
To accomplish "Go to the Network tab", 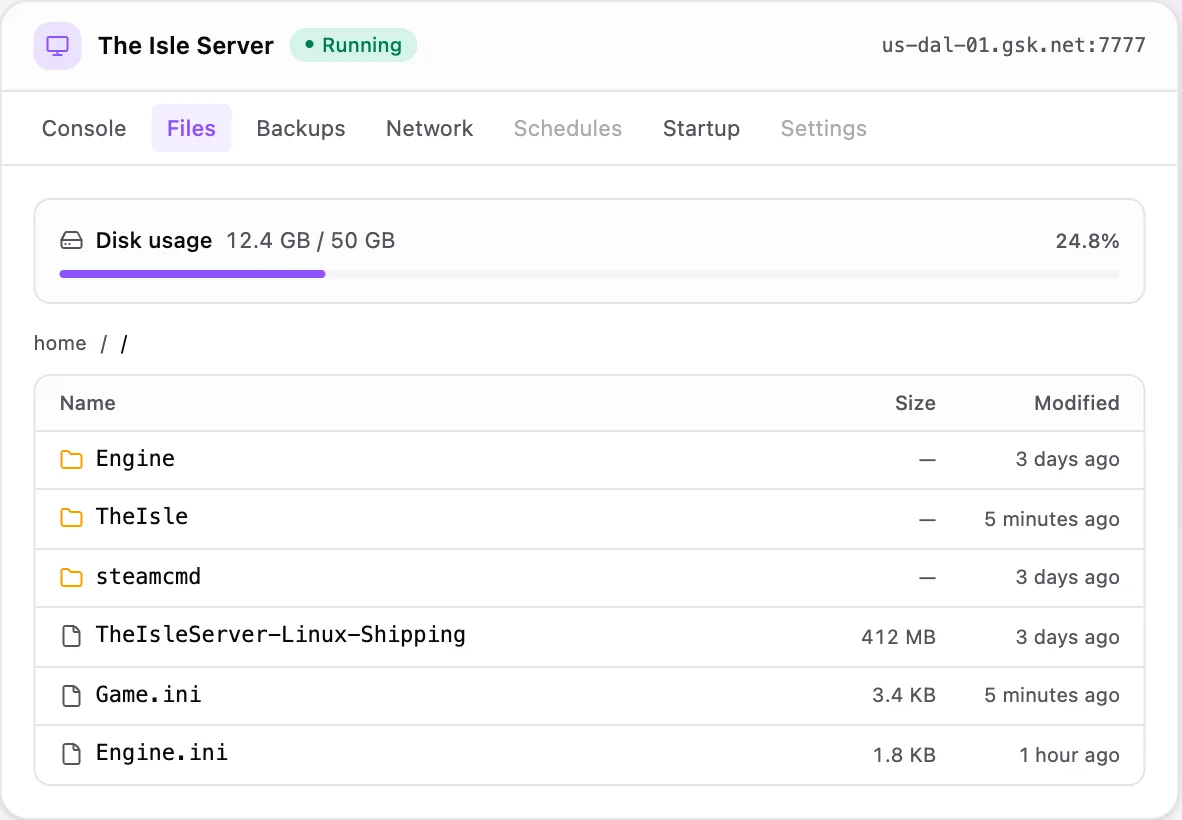I will tap(430, 128).
